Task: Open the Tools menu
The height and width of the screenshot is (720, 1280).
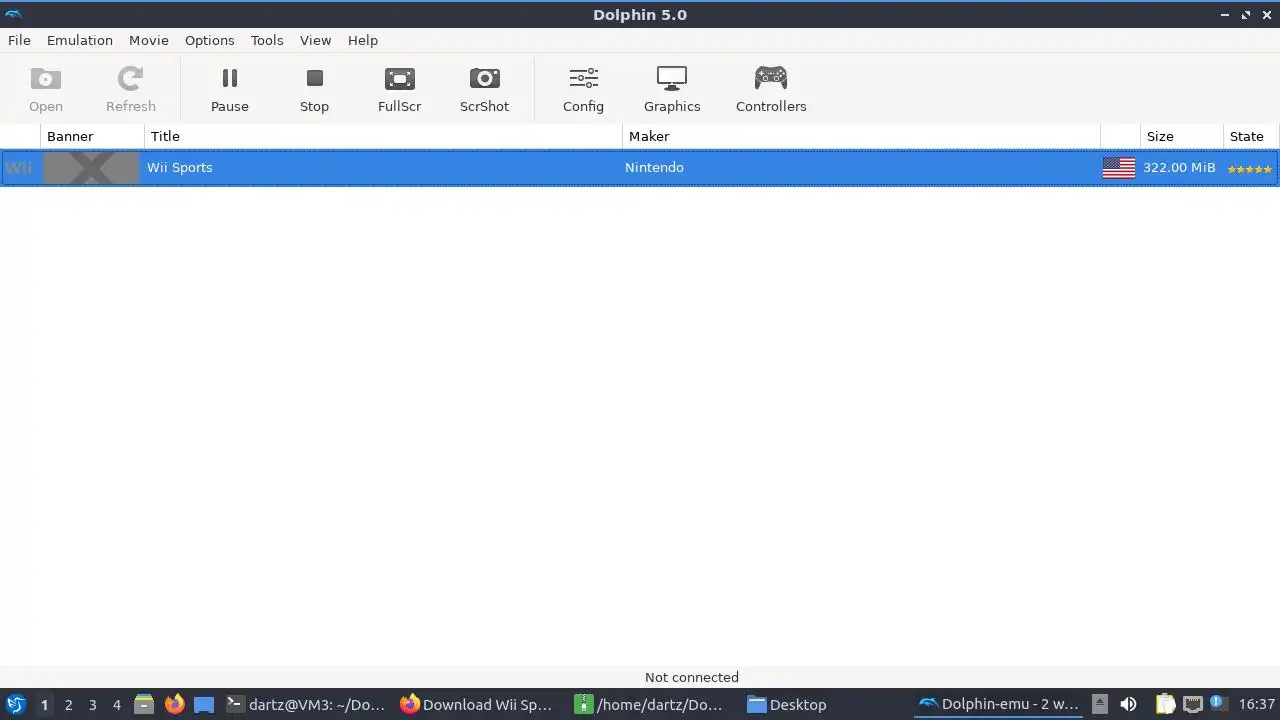Action: click(x=267, y=40)
